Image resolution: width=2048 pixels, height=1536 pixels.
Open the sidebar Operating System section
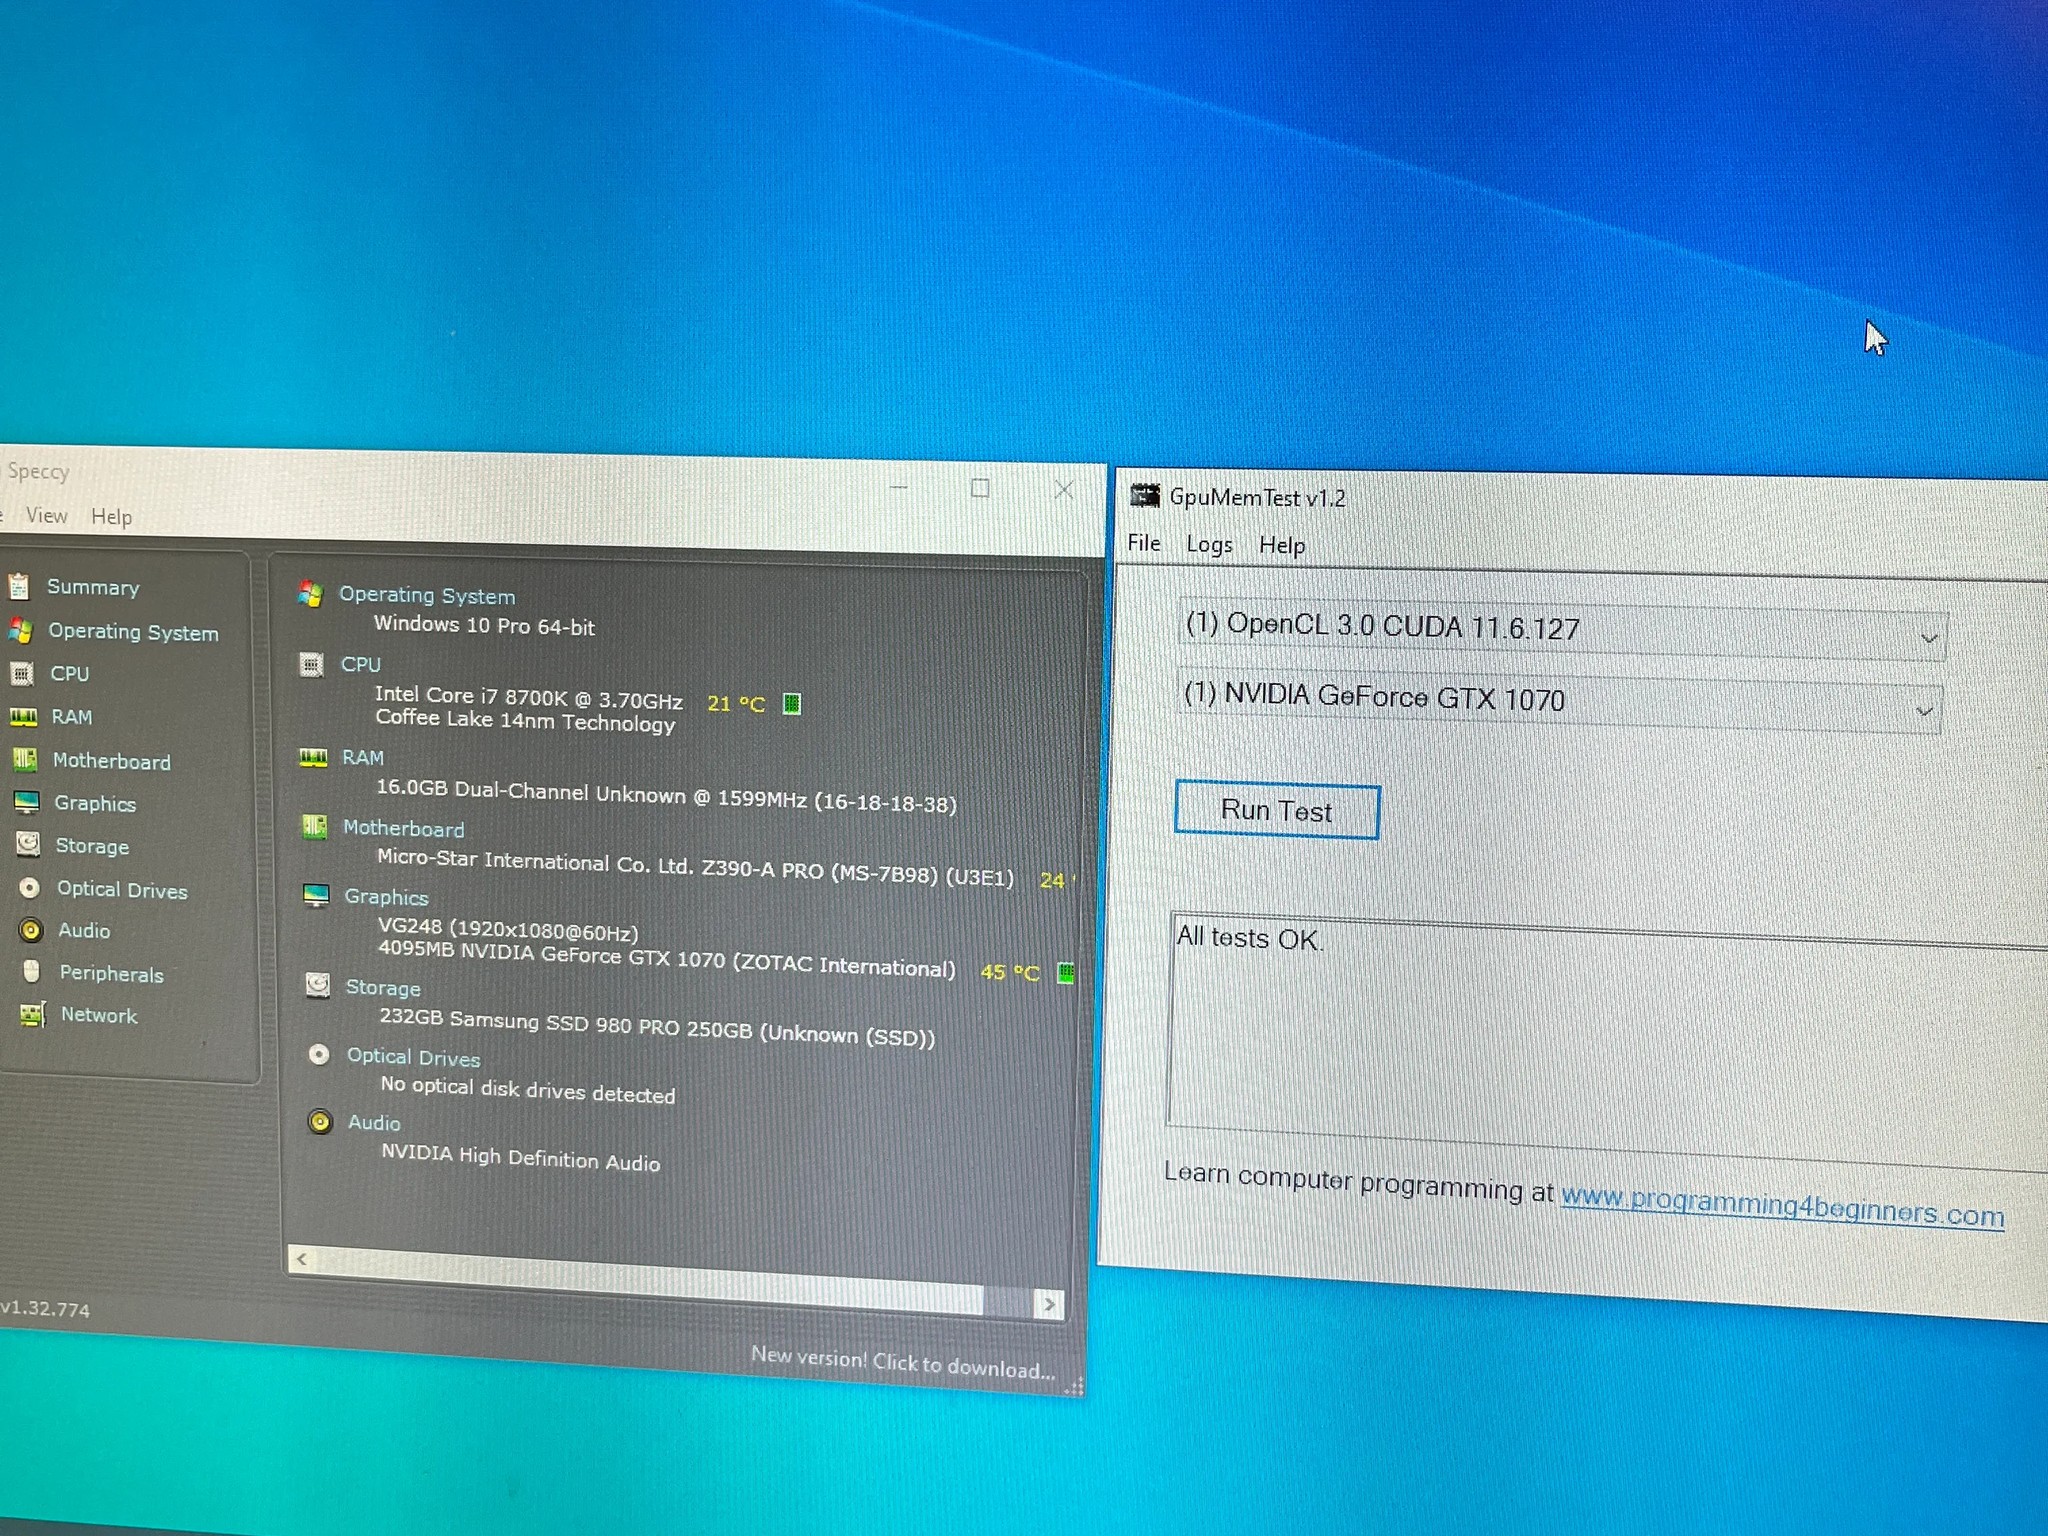tap(133, 632)
